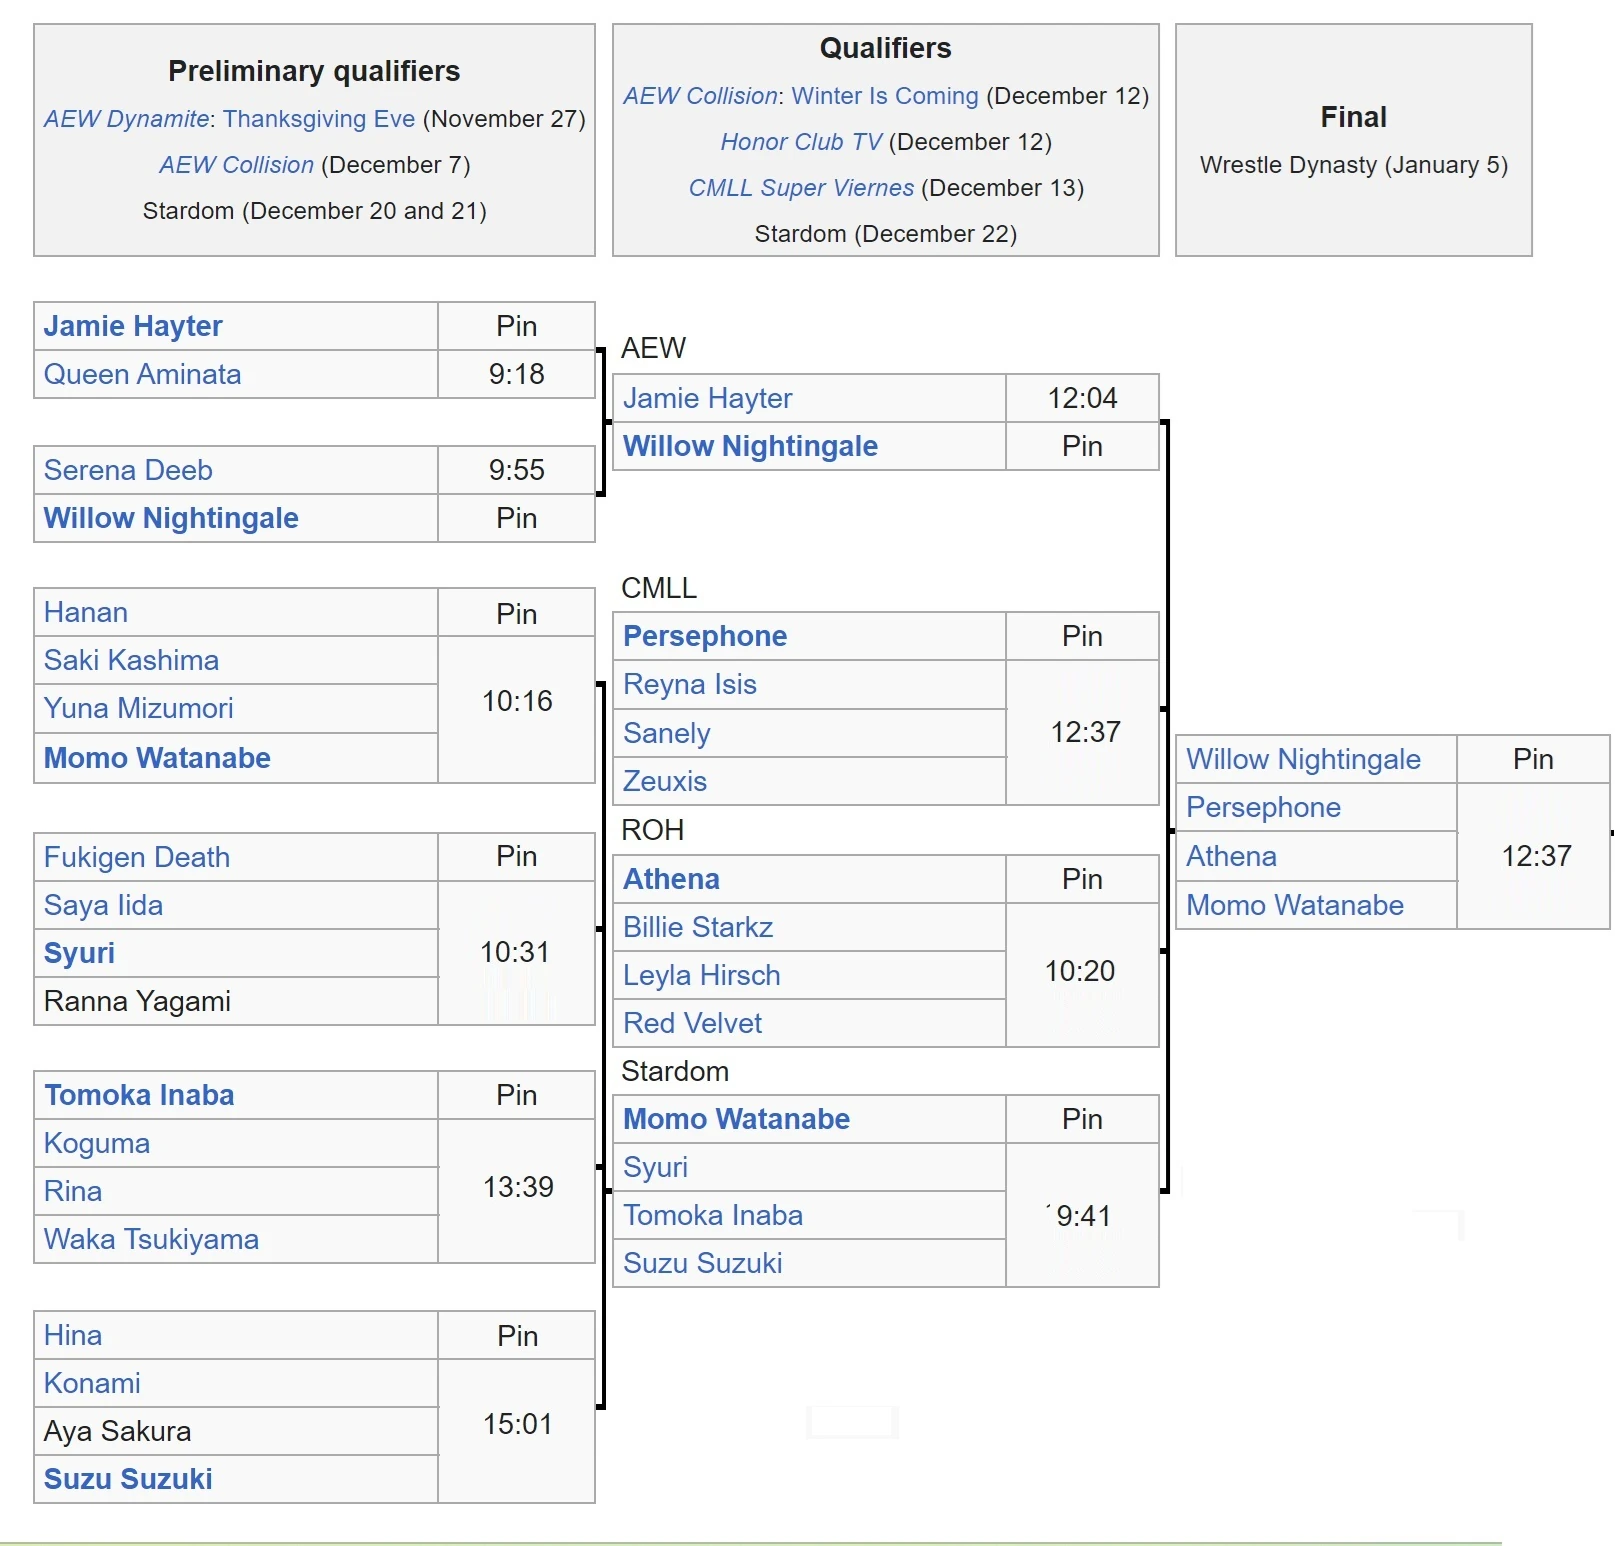Open the Sanely link
1615x1546 pixels.
coord(666,733)
